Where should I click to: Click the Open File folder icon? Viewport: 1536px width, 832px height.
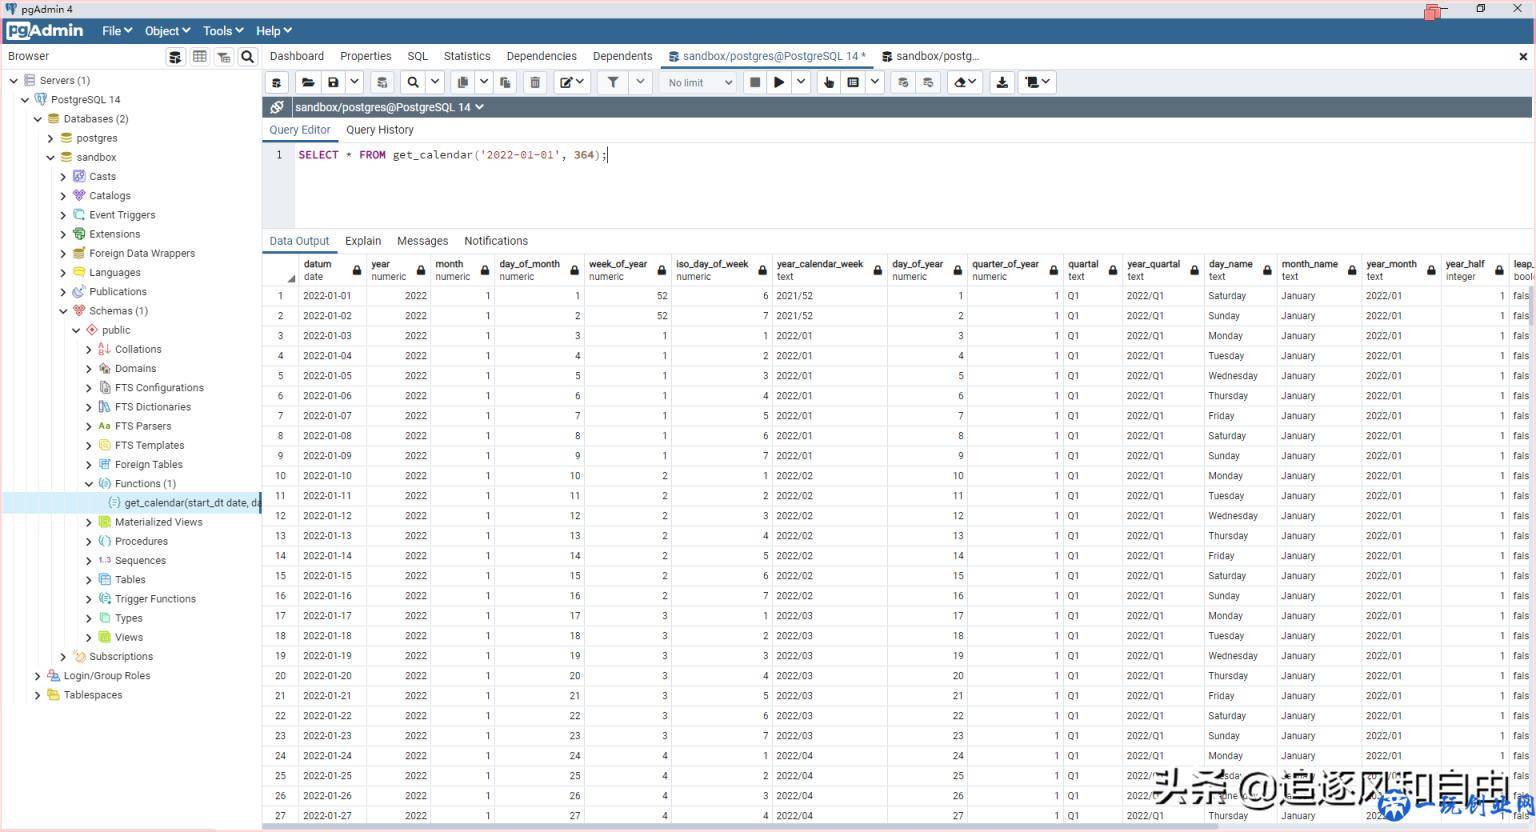[x=308, y=82]
